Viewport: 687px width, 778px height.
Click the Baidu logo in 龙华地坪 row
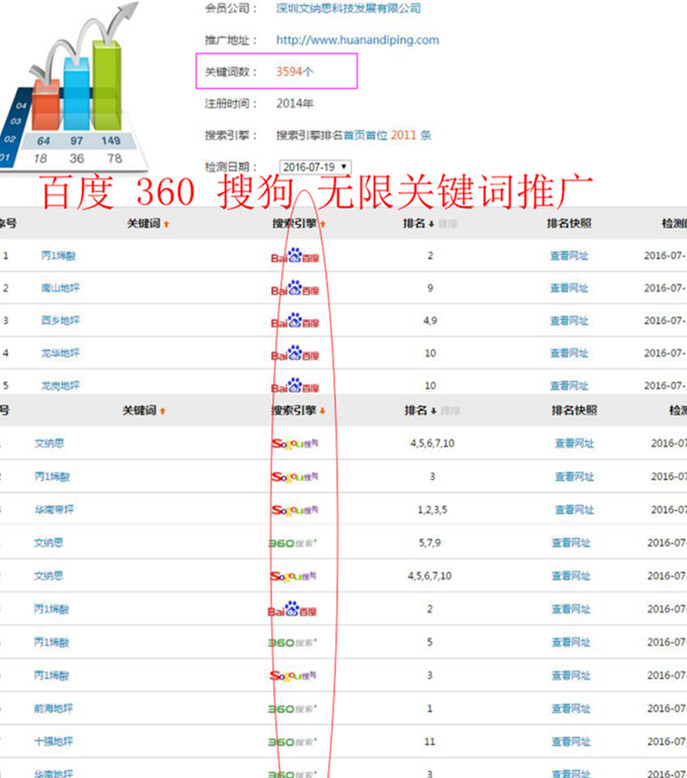[x=295, y=353]
